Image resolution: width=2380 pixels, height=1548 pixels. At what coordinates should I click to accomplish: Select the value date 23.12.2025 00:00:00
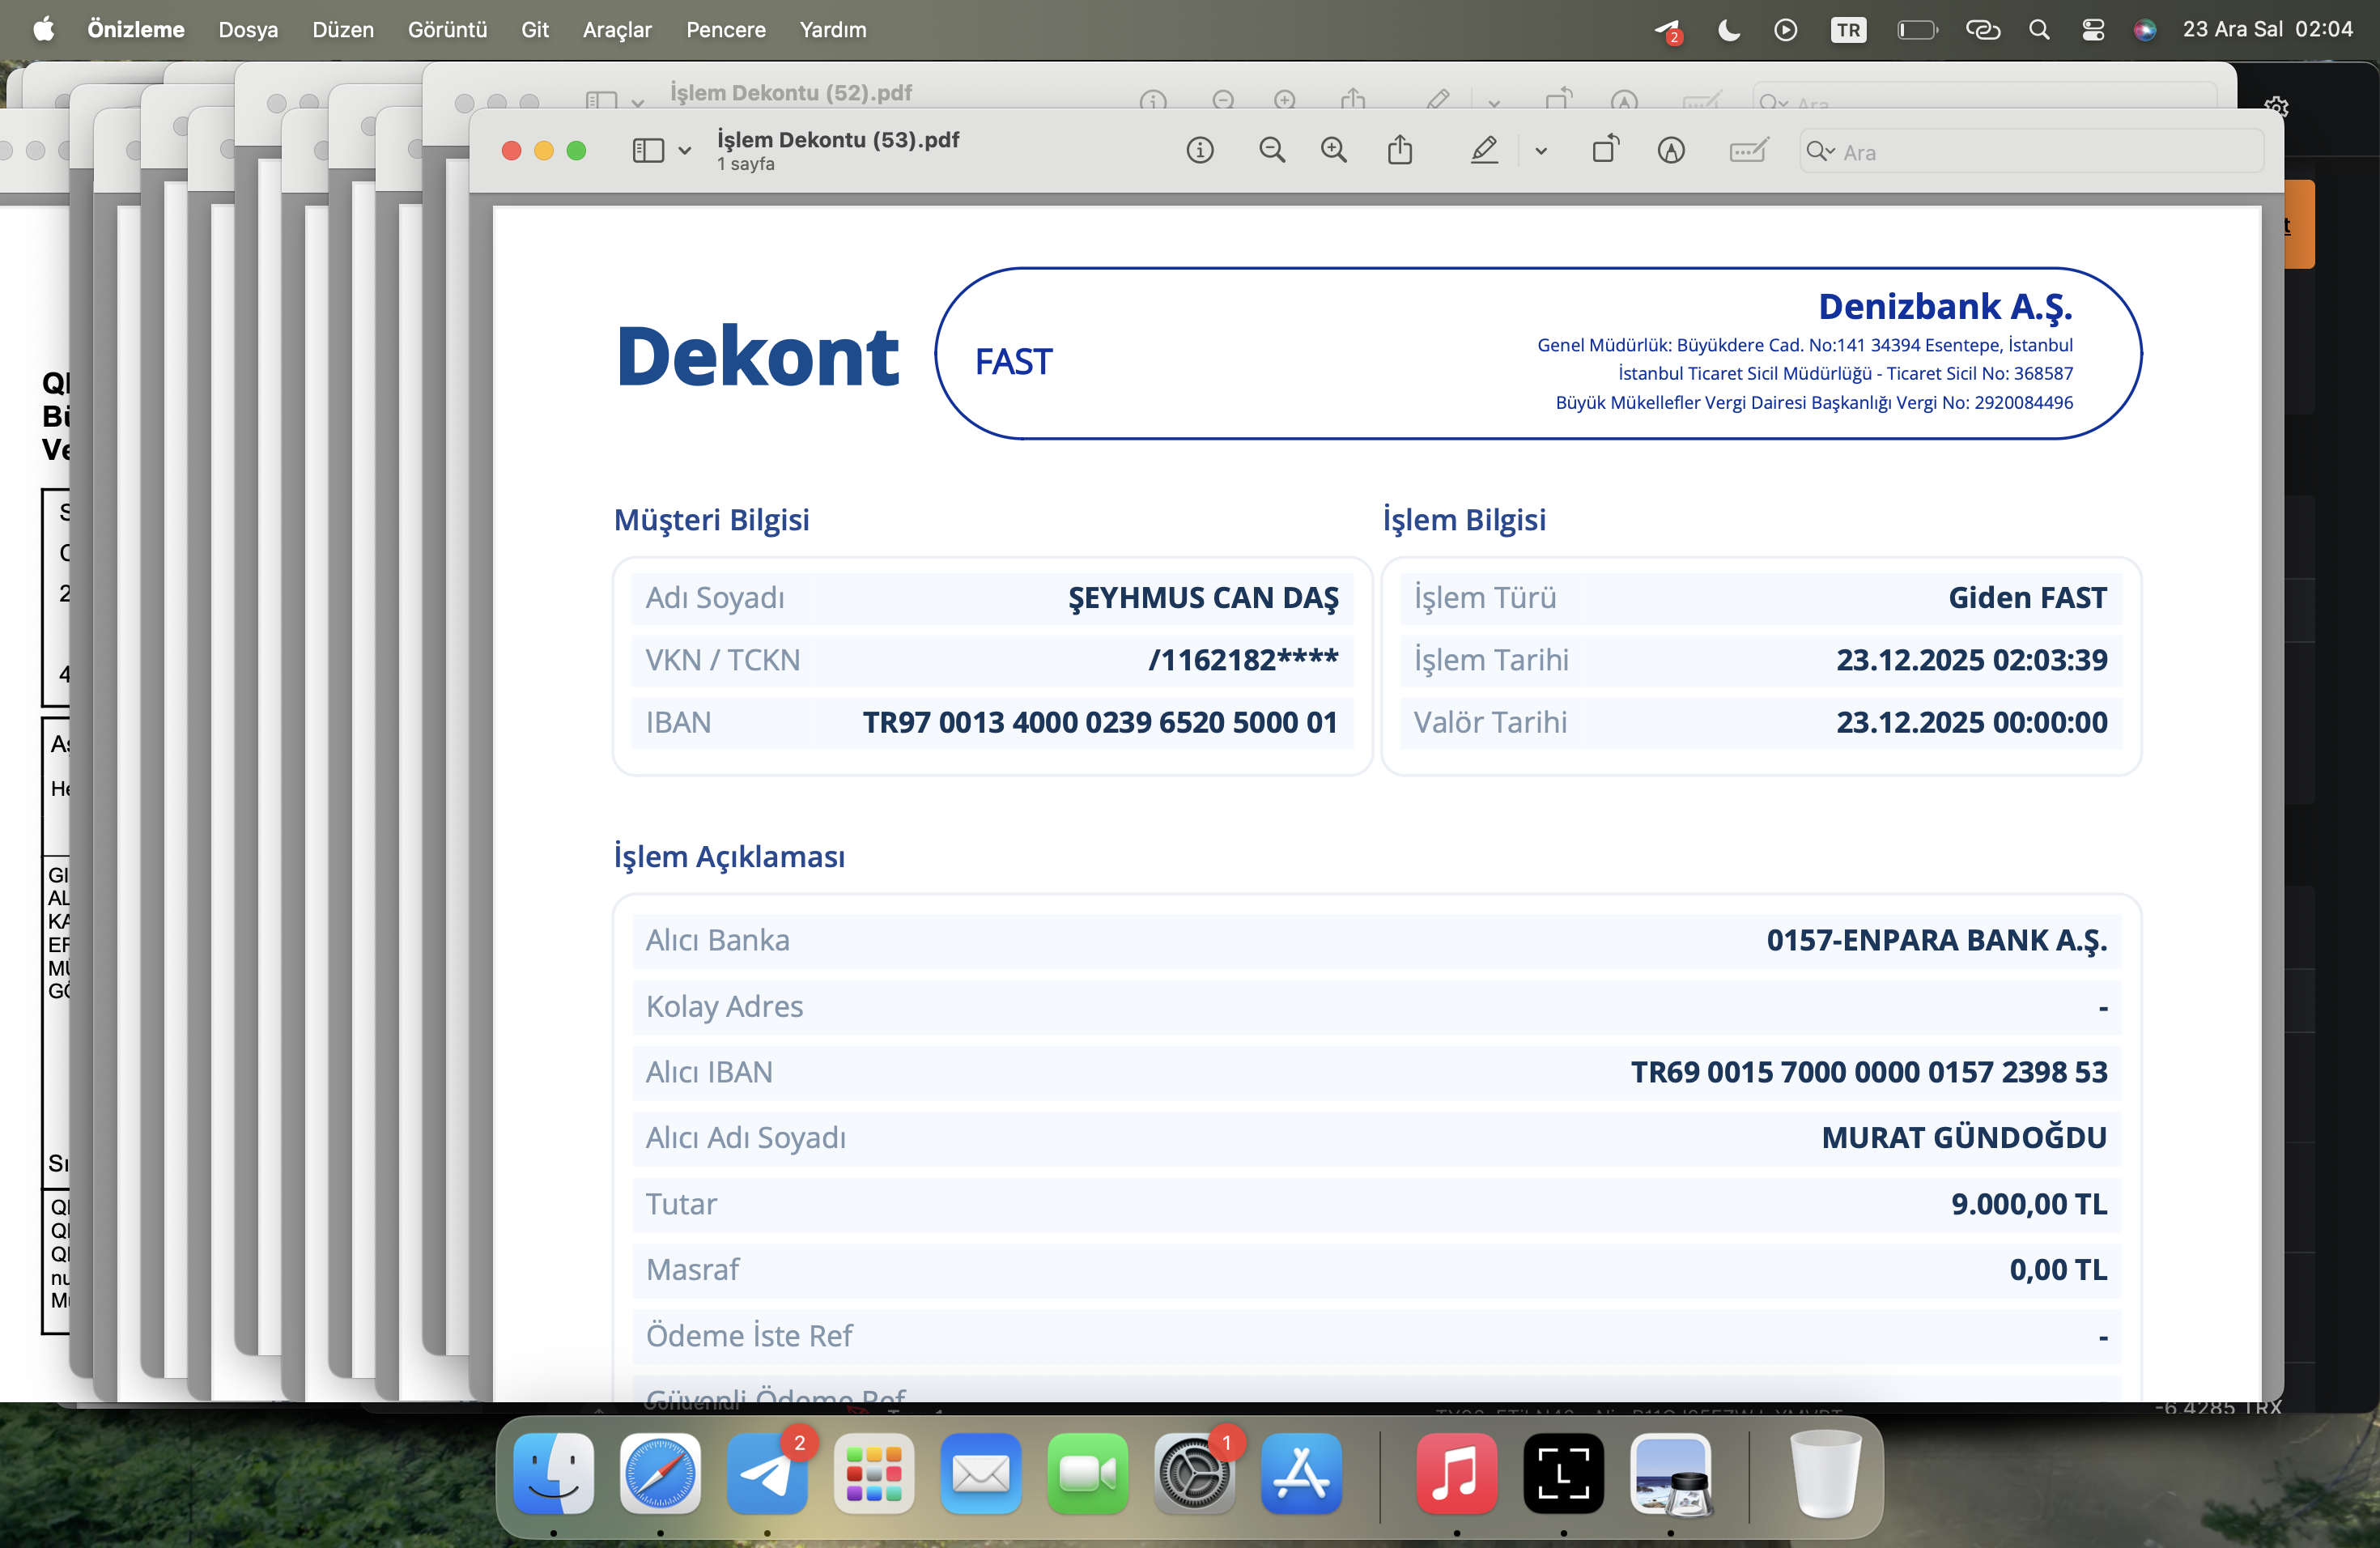[1972, 722]
